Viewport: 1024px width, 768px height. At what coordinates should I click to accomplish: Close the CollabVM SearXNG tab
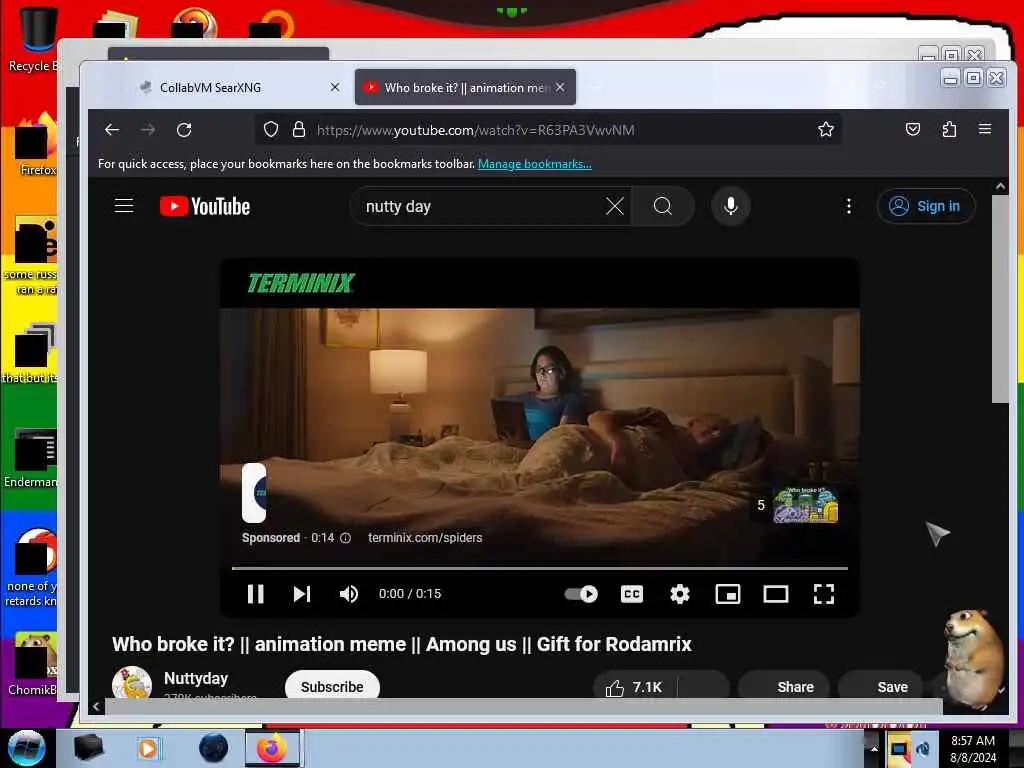(334, 87)
